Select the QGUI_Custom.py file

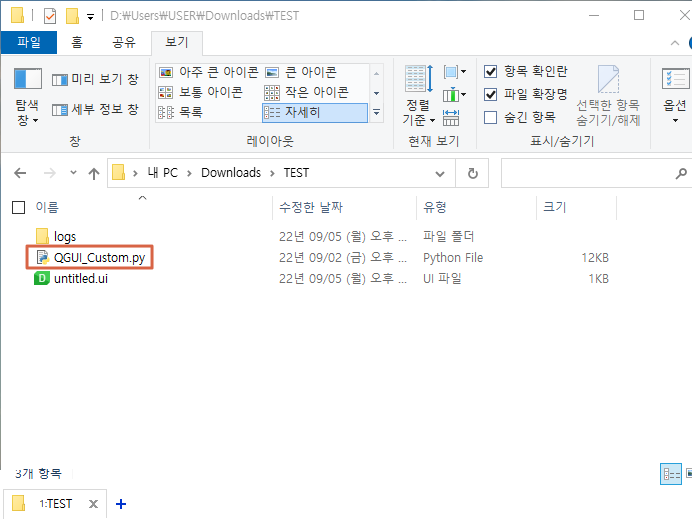(99, 257)
